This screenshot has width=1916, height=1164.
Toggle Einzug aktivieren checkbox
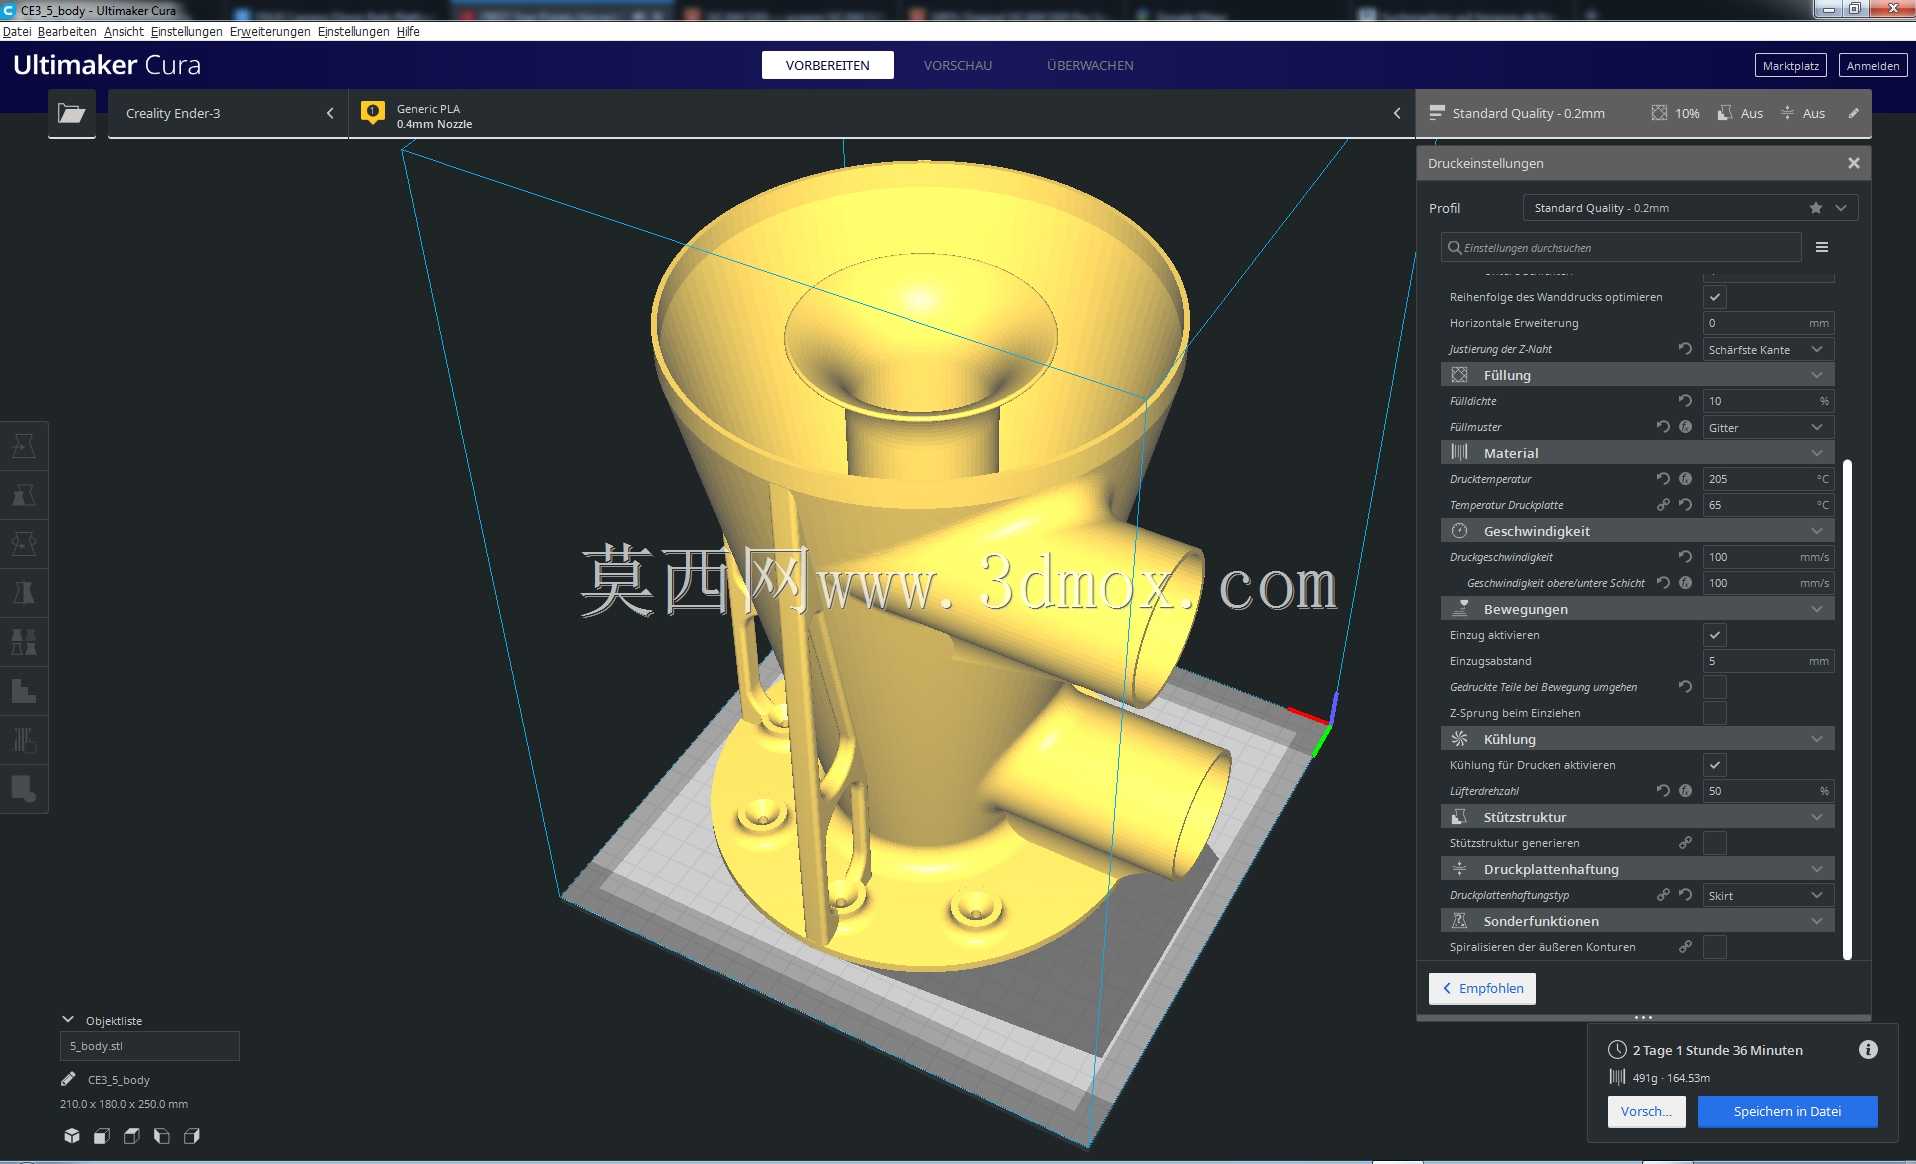pyautogui.click(x=1715, y=635)
